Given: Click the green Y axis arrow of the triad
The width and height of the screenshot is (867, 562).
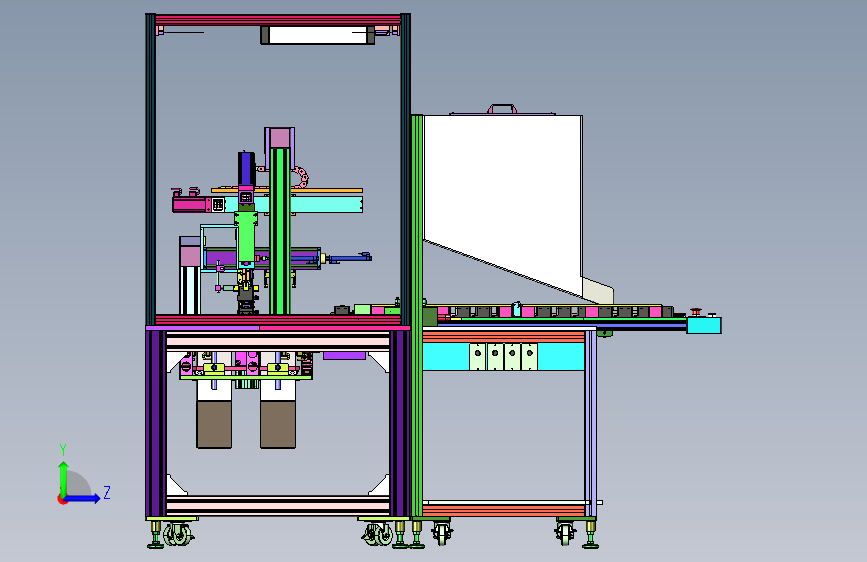Looking at the screenshot, I should tap(64, 478).
